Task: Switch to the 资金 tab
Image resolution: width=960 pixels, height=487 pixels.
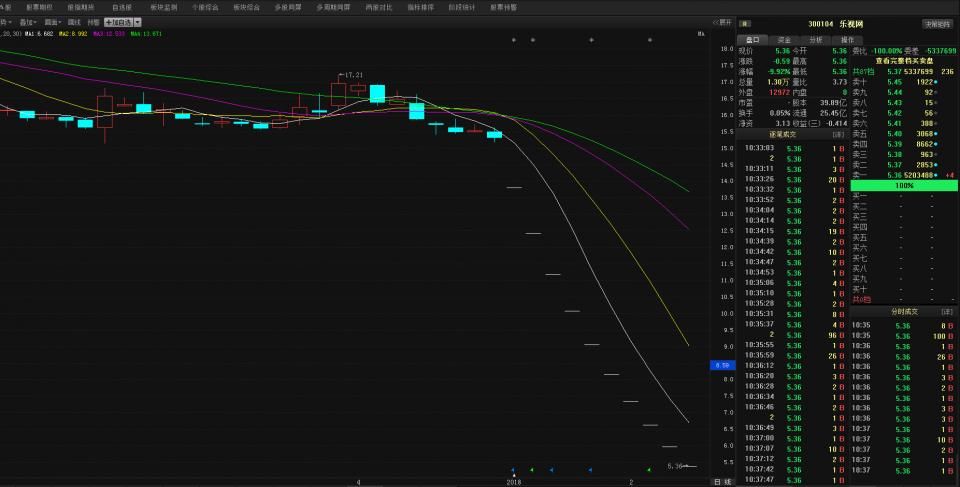Action: click(783, 40)
